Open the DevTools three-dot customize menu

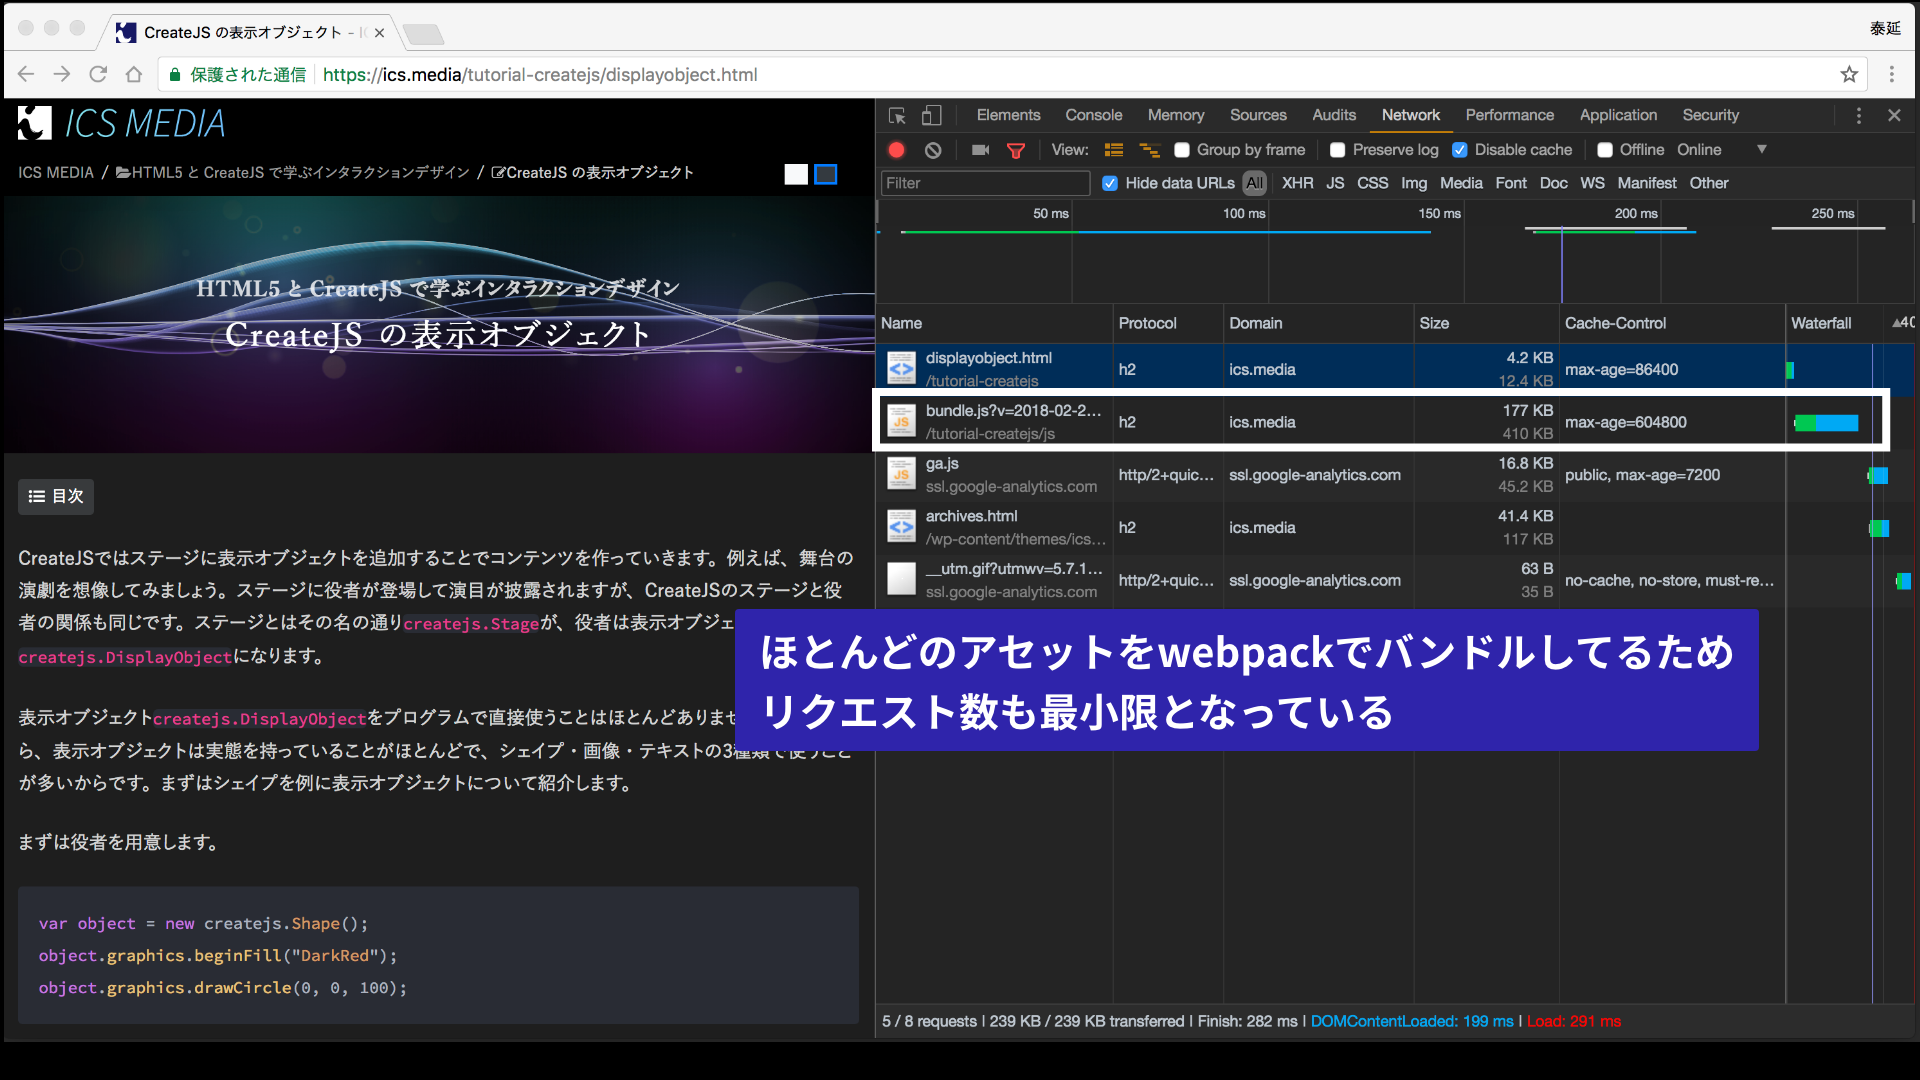click(x=1859, y=116)
